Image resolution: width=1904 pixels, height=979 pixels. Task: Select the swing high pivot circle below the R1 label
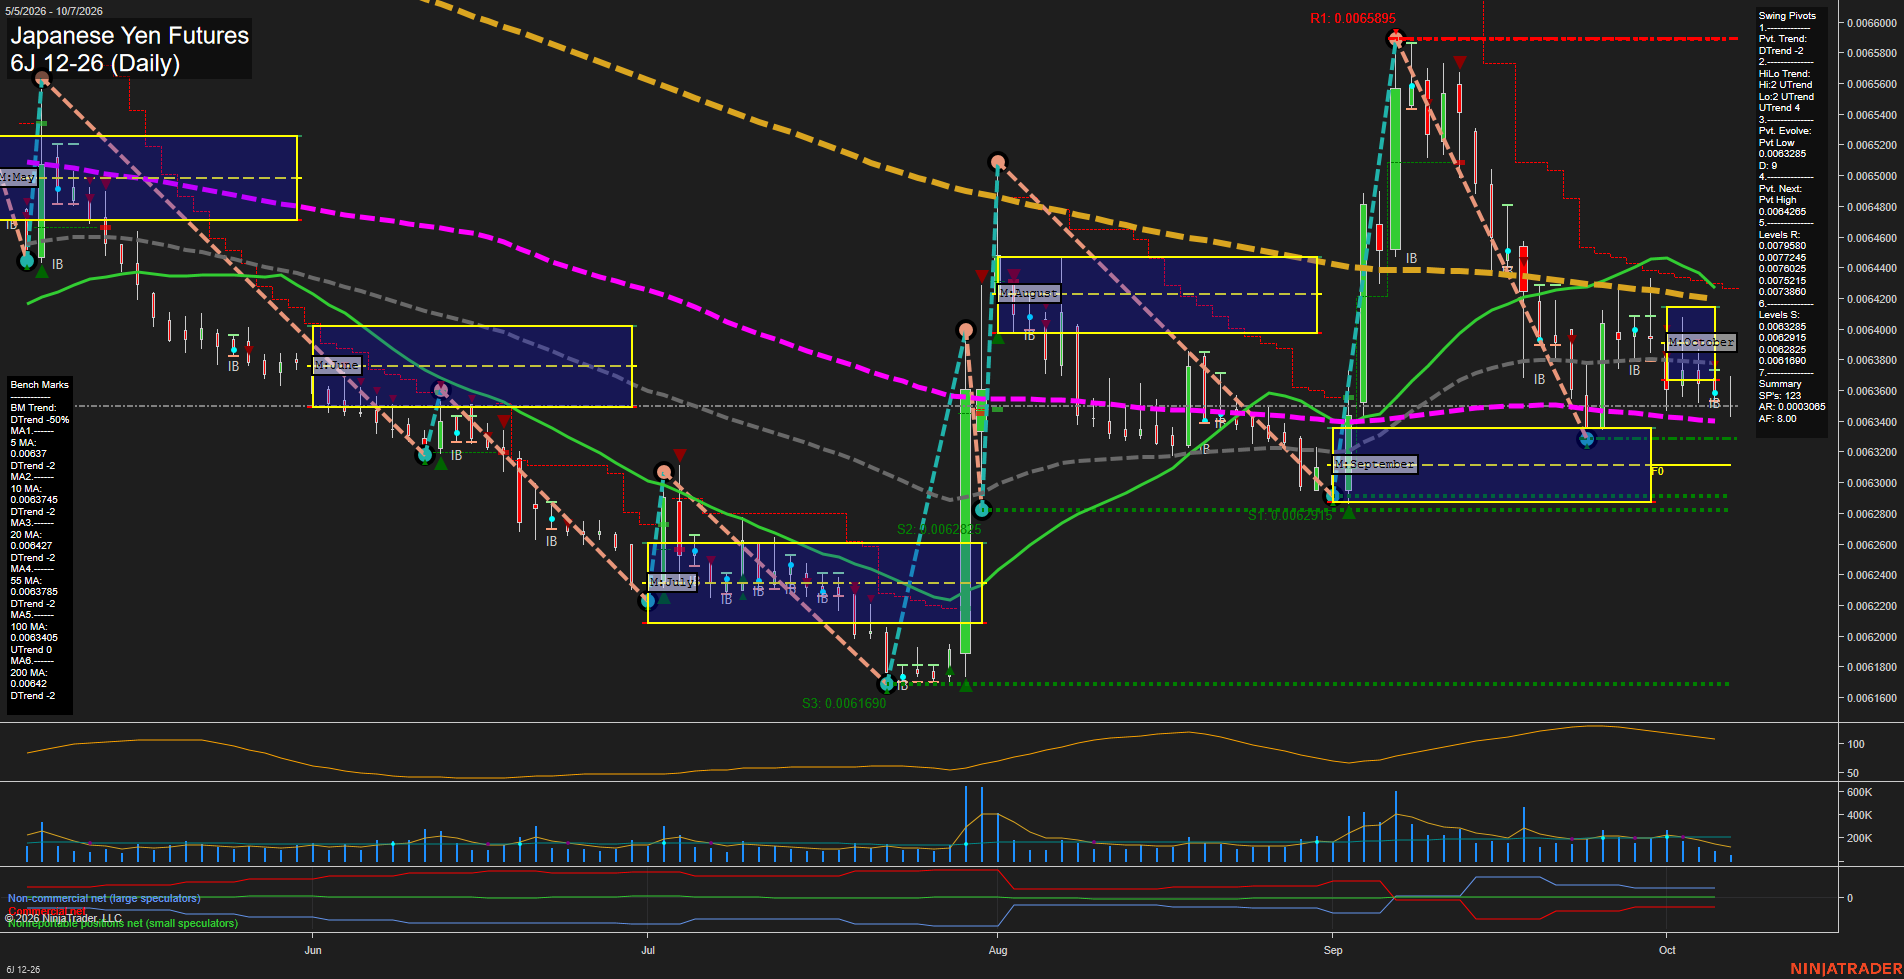tap(1395, 39)
